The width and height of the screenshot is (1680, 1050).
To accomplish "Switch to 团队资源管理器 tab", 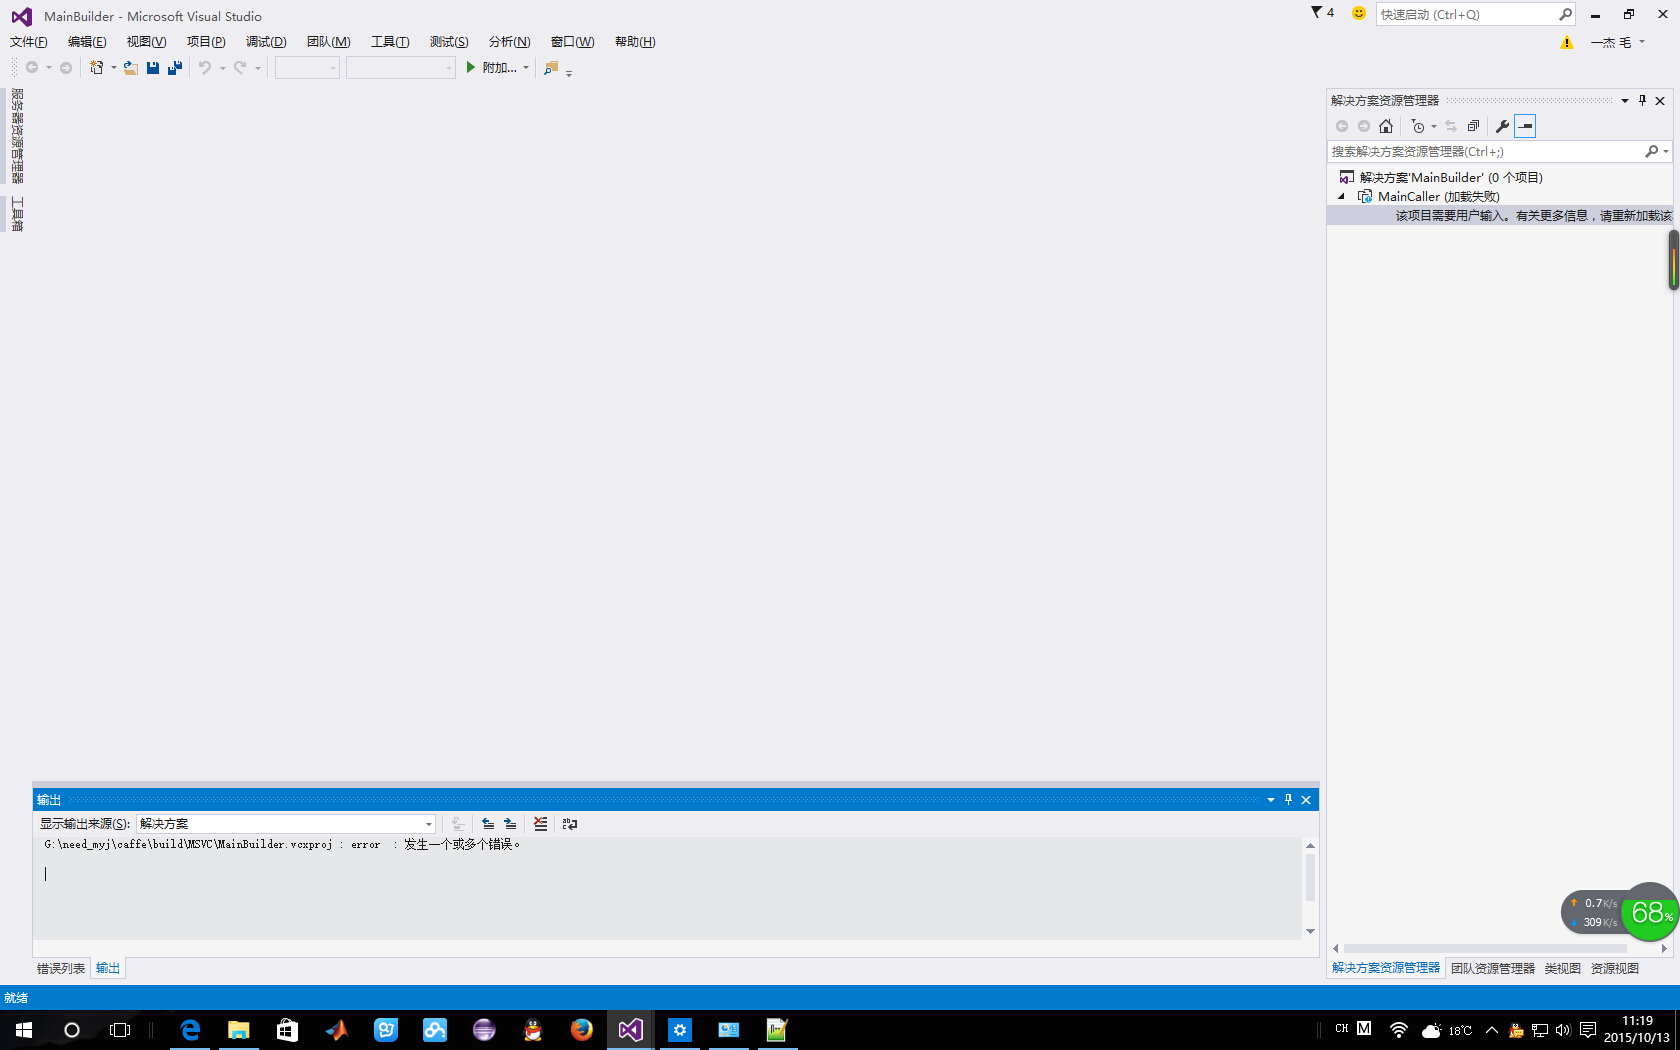I will click(1493, 968).
